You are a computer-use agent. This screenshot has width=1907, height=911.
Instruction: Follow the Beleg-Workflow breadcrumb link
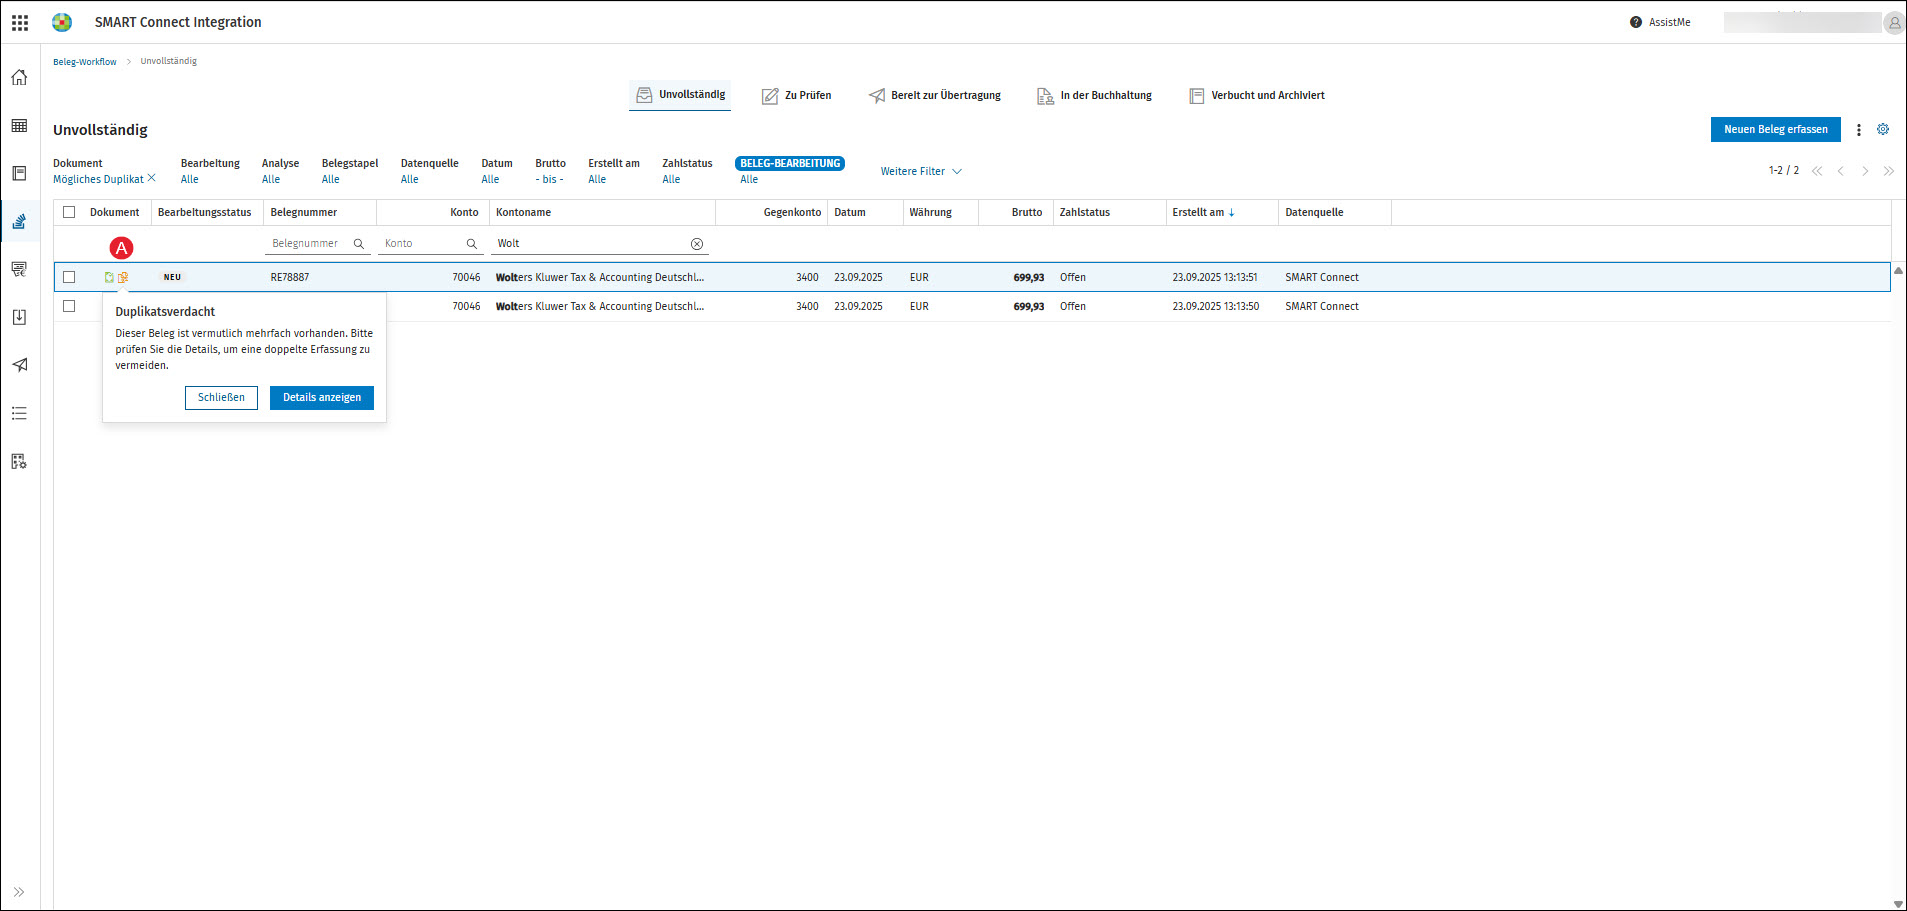pyautogui.click(x=85, y=62)
